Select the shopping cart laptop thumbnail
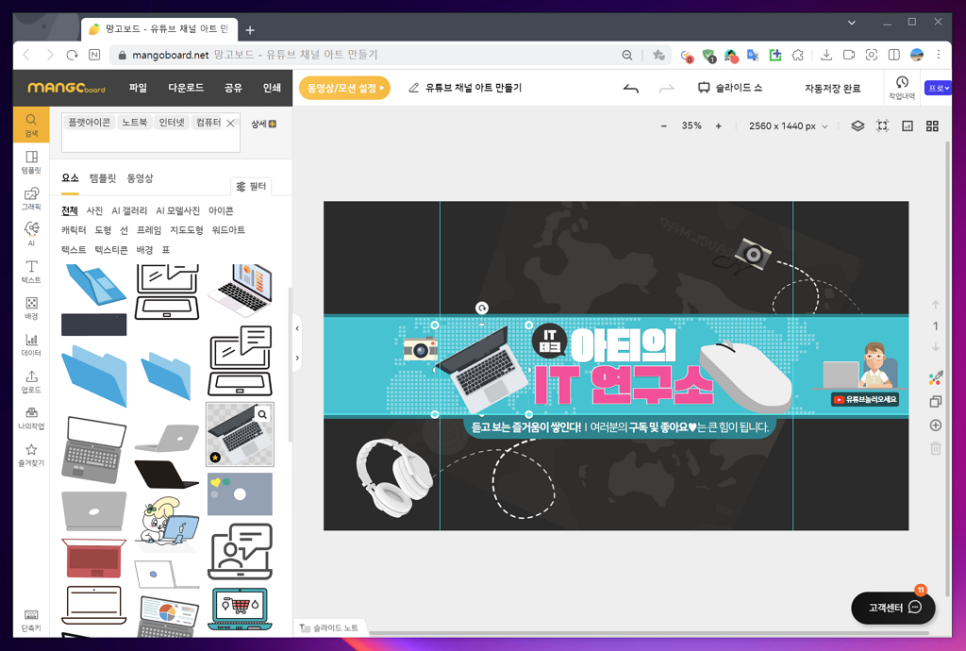The width and height of the screenshot is (966, 651). pos(240,609)
